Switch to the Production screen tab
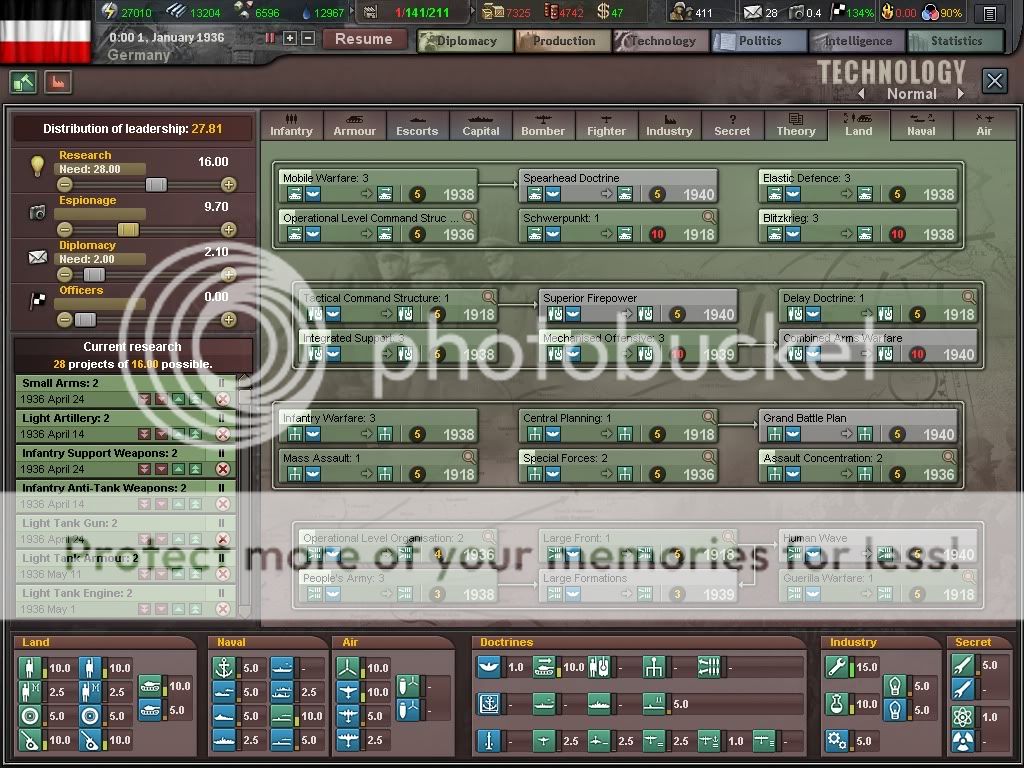Viewport: 1024px width, 768px height. pyautogui.click(x=564, y=41)
